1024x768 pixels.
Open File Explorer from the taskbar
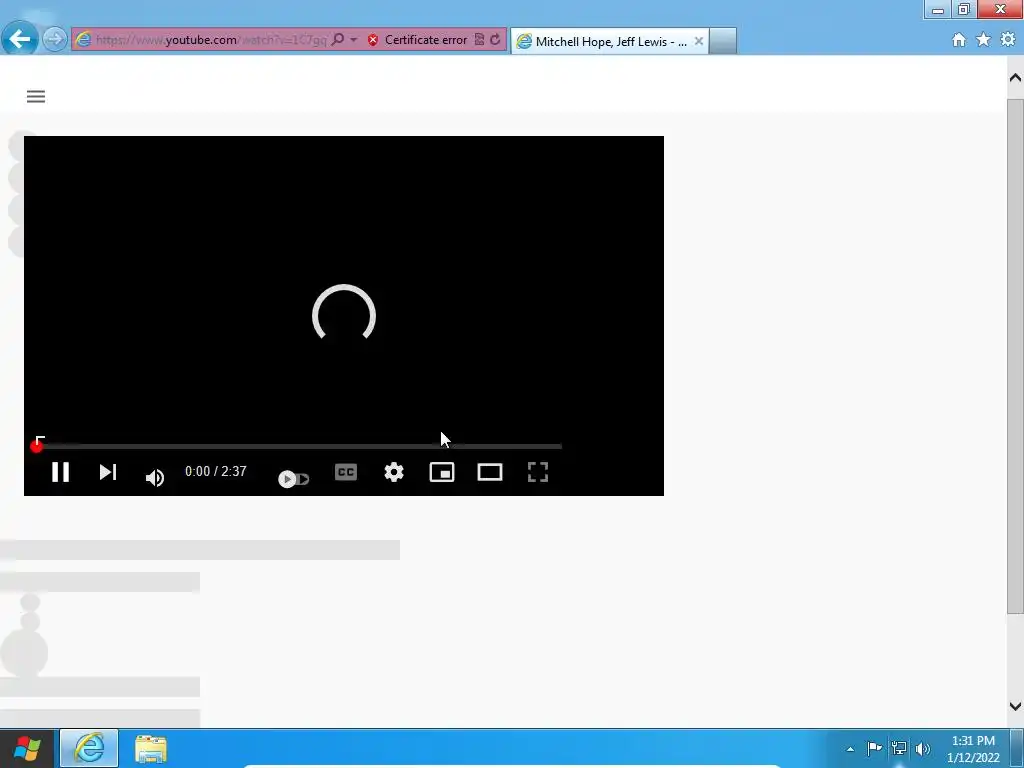151,749
